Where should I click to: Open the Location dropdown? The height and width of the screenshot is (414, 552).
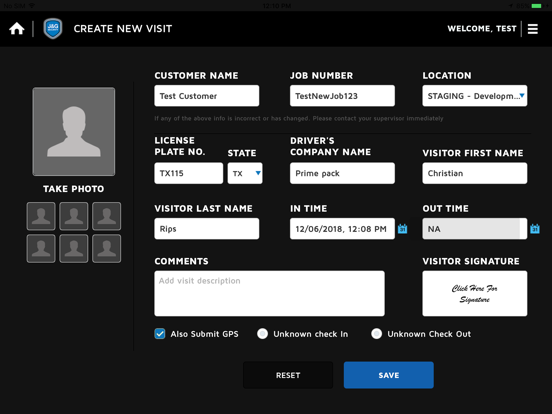pos(475,96)
